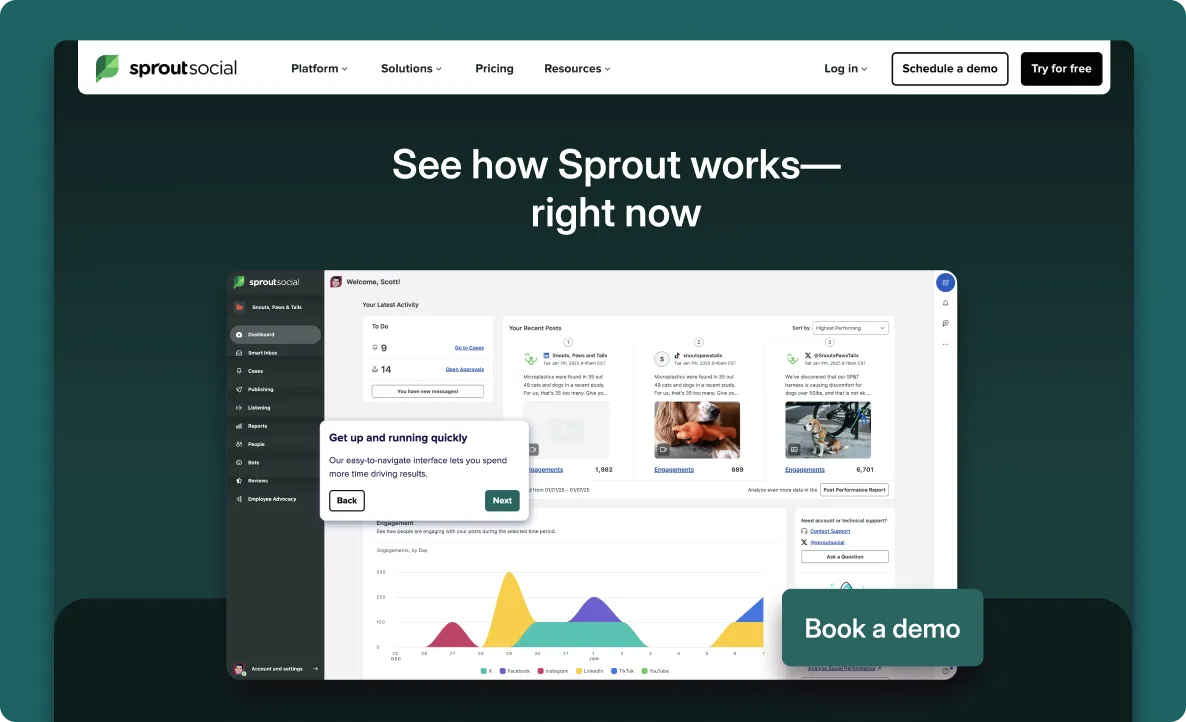Open the Contact Support link
Image resolution: width=1186 pixels, height=722 pixels.
click(x=830, y=531)
